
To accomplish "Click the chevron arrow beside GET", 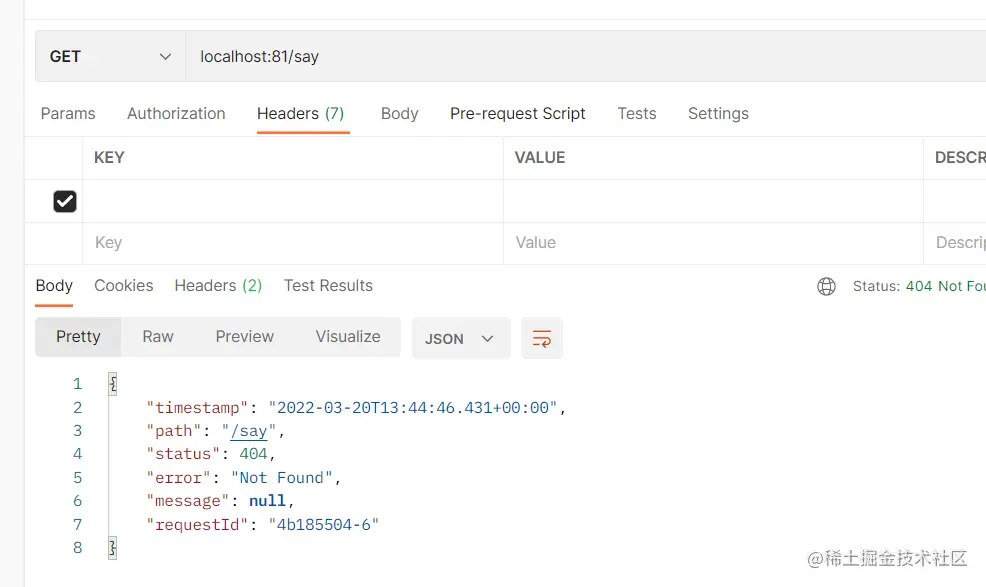I will click(x=165, y=57).
